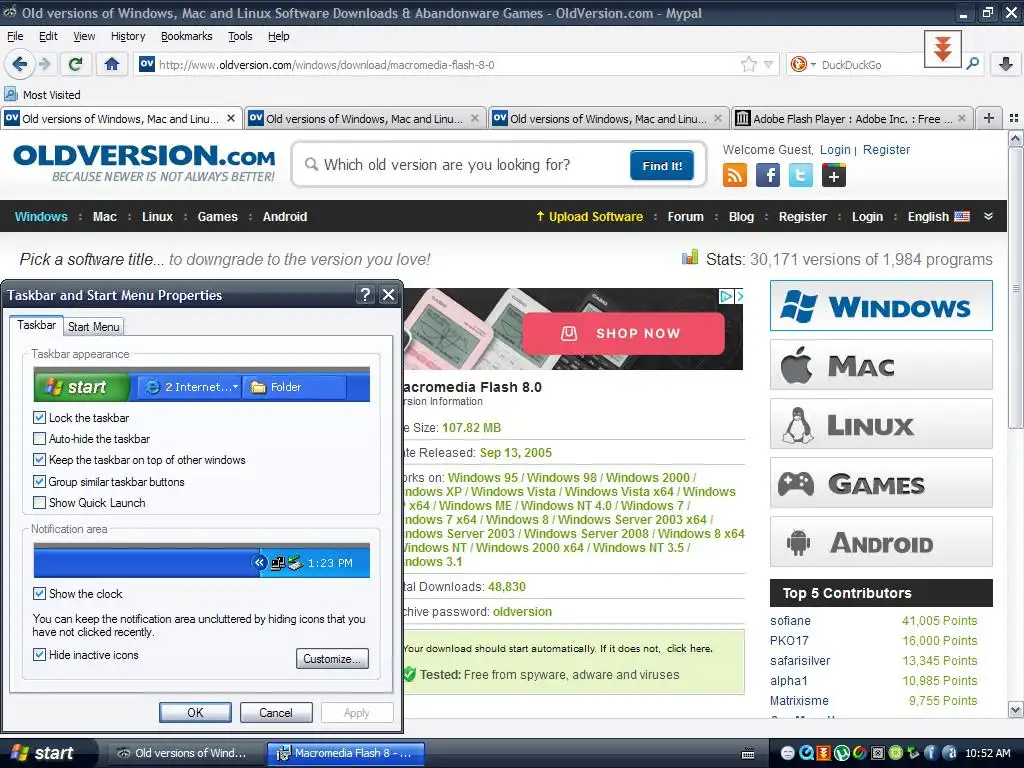Switch to Macromedia Flash 8 taskbar button
The width and height of the screenshot is (1024, 768).
[345, 753]
